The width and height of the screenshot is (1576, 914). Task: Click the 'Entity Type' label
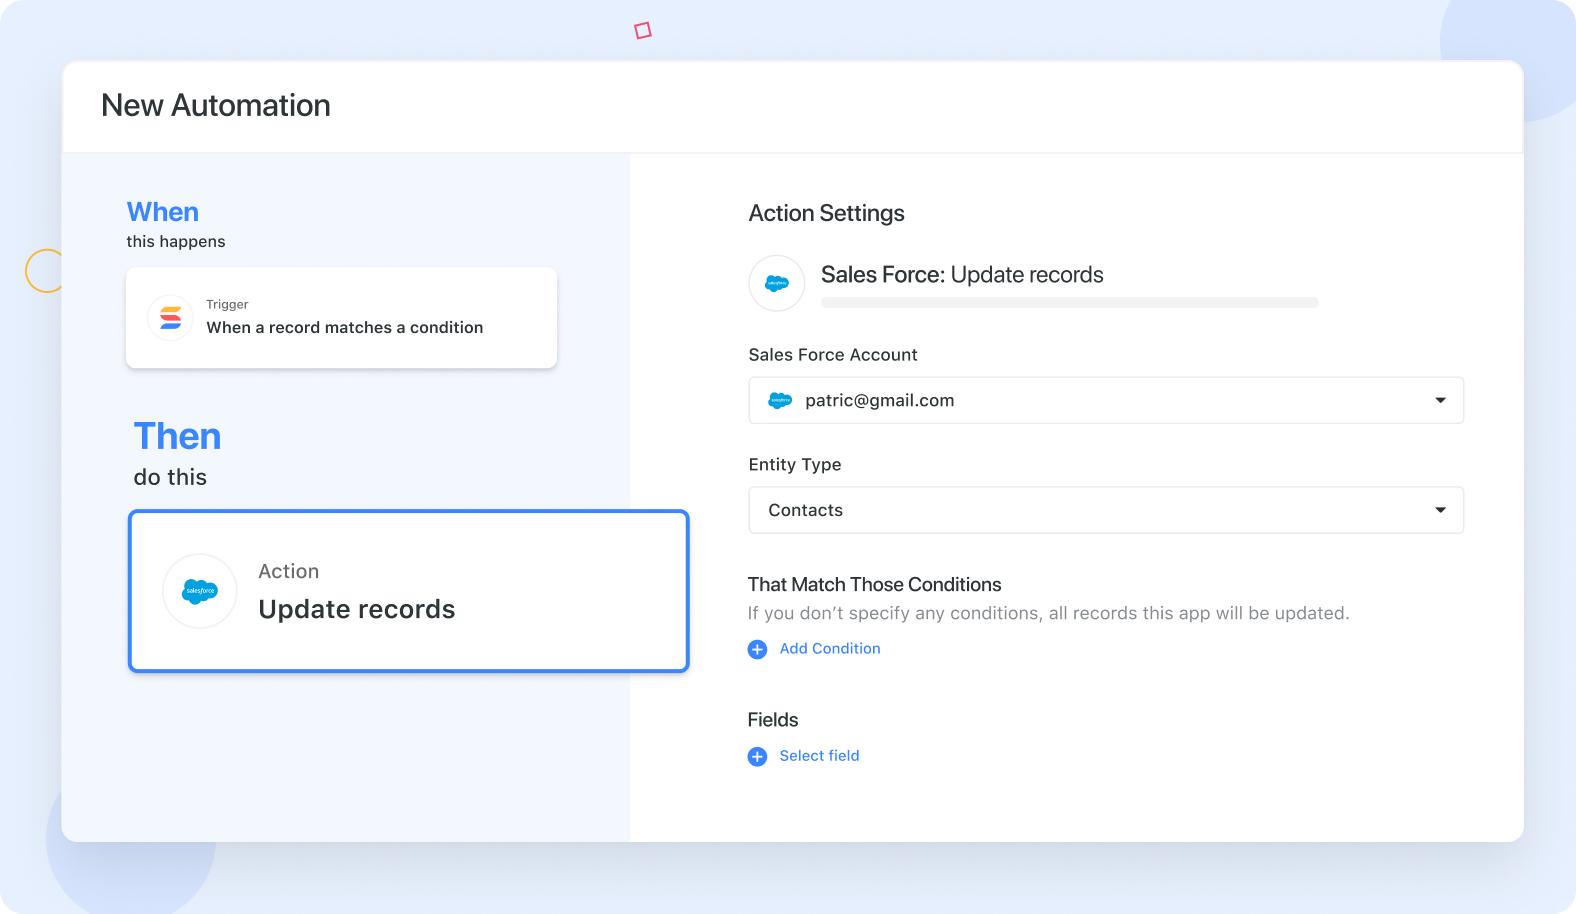coord(795,464)
